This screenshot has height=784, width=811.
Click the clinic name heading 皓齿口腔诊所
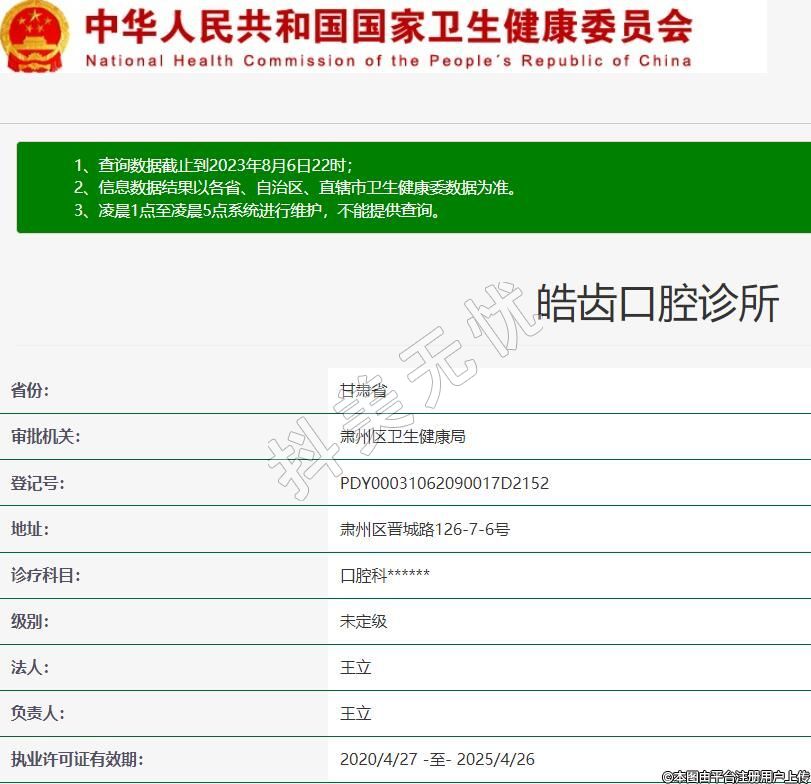tap(657, 303)
